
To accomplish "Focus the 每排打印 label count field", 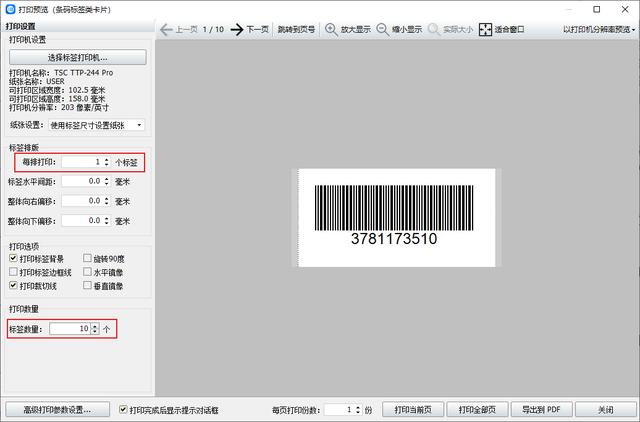I will pyautogui.click(x=82, y=162).
